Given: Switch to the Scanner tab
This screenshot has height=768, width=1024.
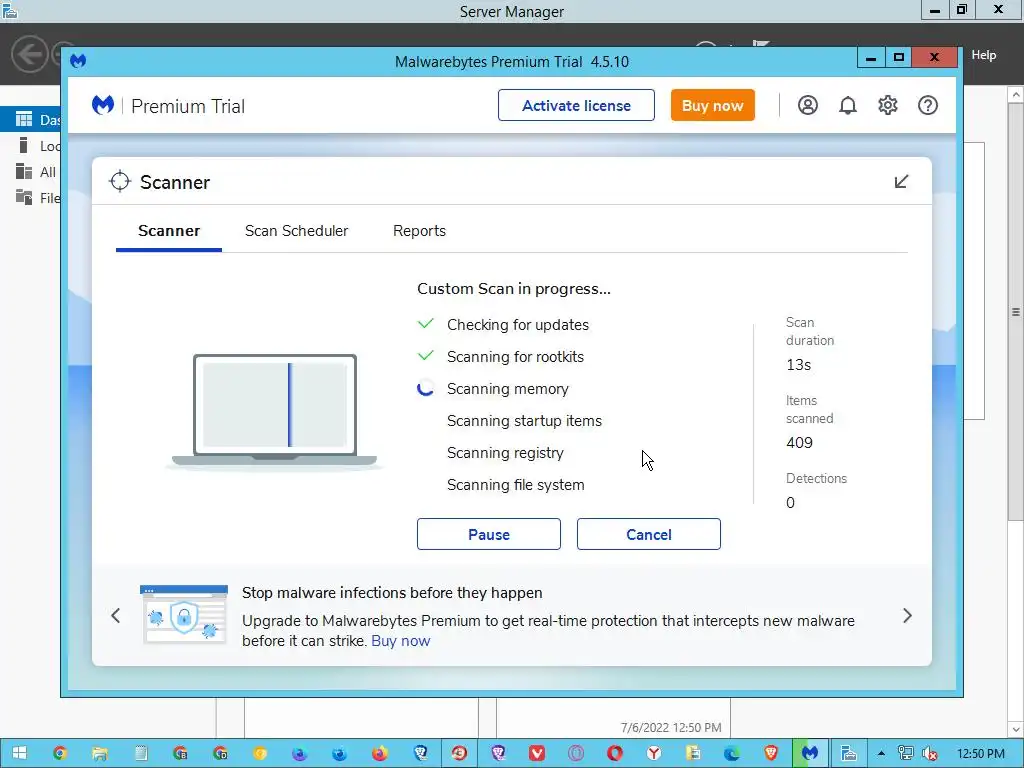Looking at the screenshot, I should (169, 231).
